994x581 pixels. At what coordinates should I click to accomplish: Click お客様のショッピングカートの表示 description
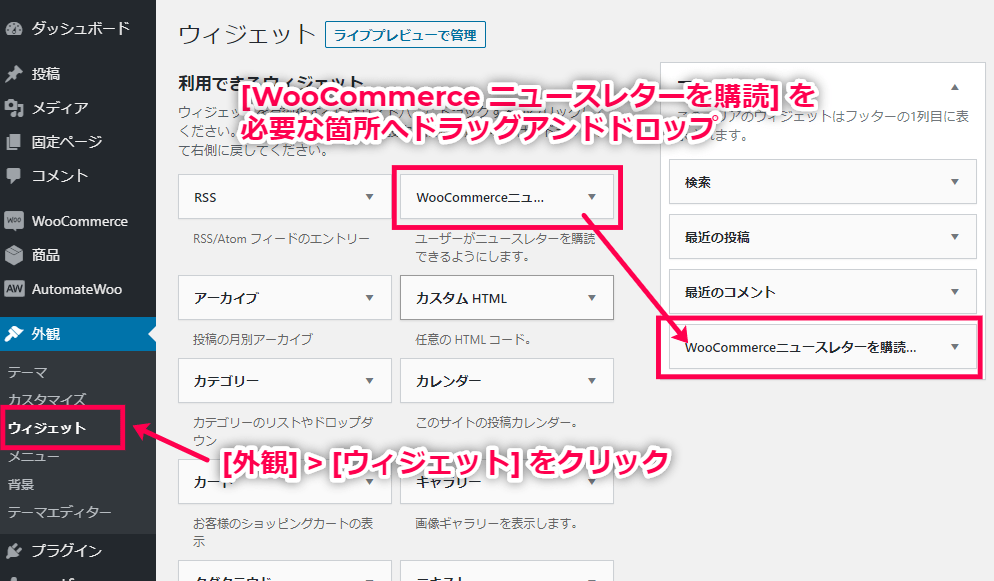pyautogui.click(x=283, y=532)
